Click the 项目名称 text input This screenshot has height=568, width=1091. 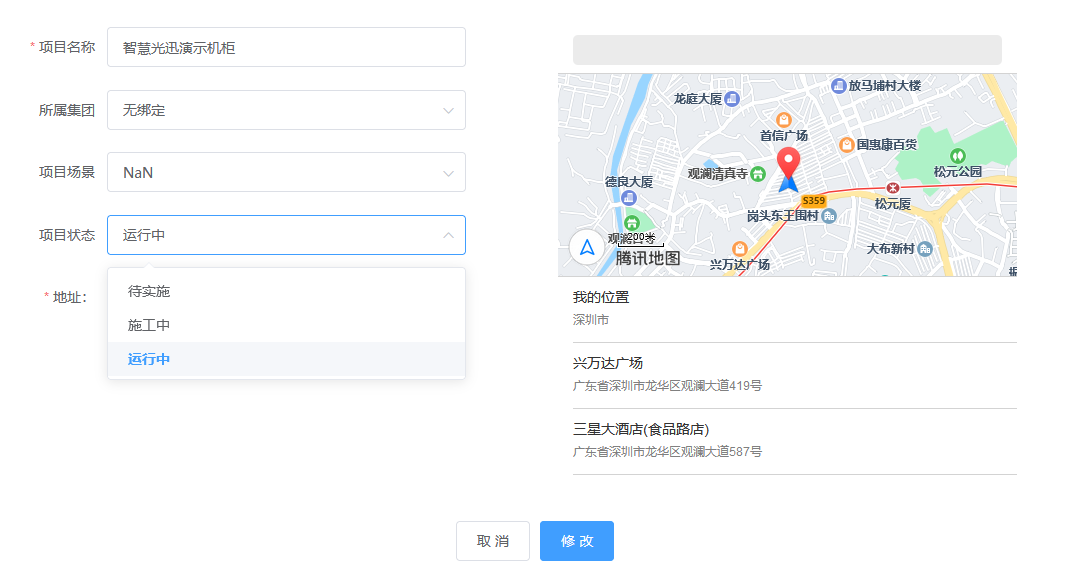286,47
